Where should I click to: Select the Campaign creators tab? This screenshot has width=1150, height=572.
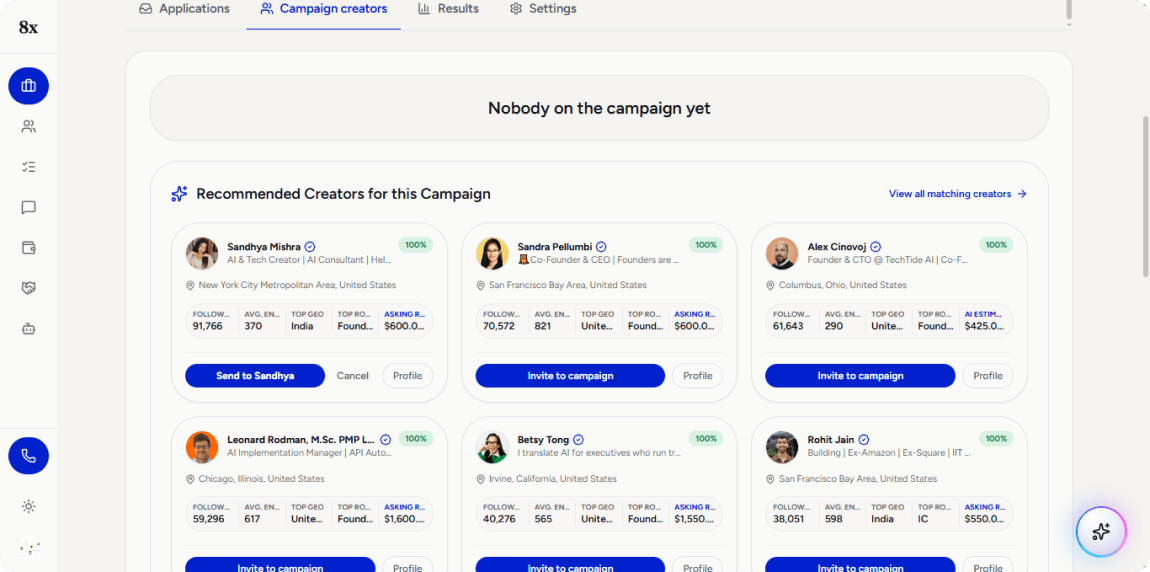click(323, 9)
